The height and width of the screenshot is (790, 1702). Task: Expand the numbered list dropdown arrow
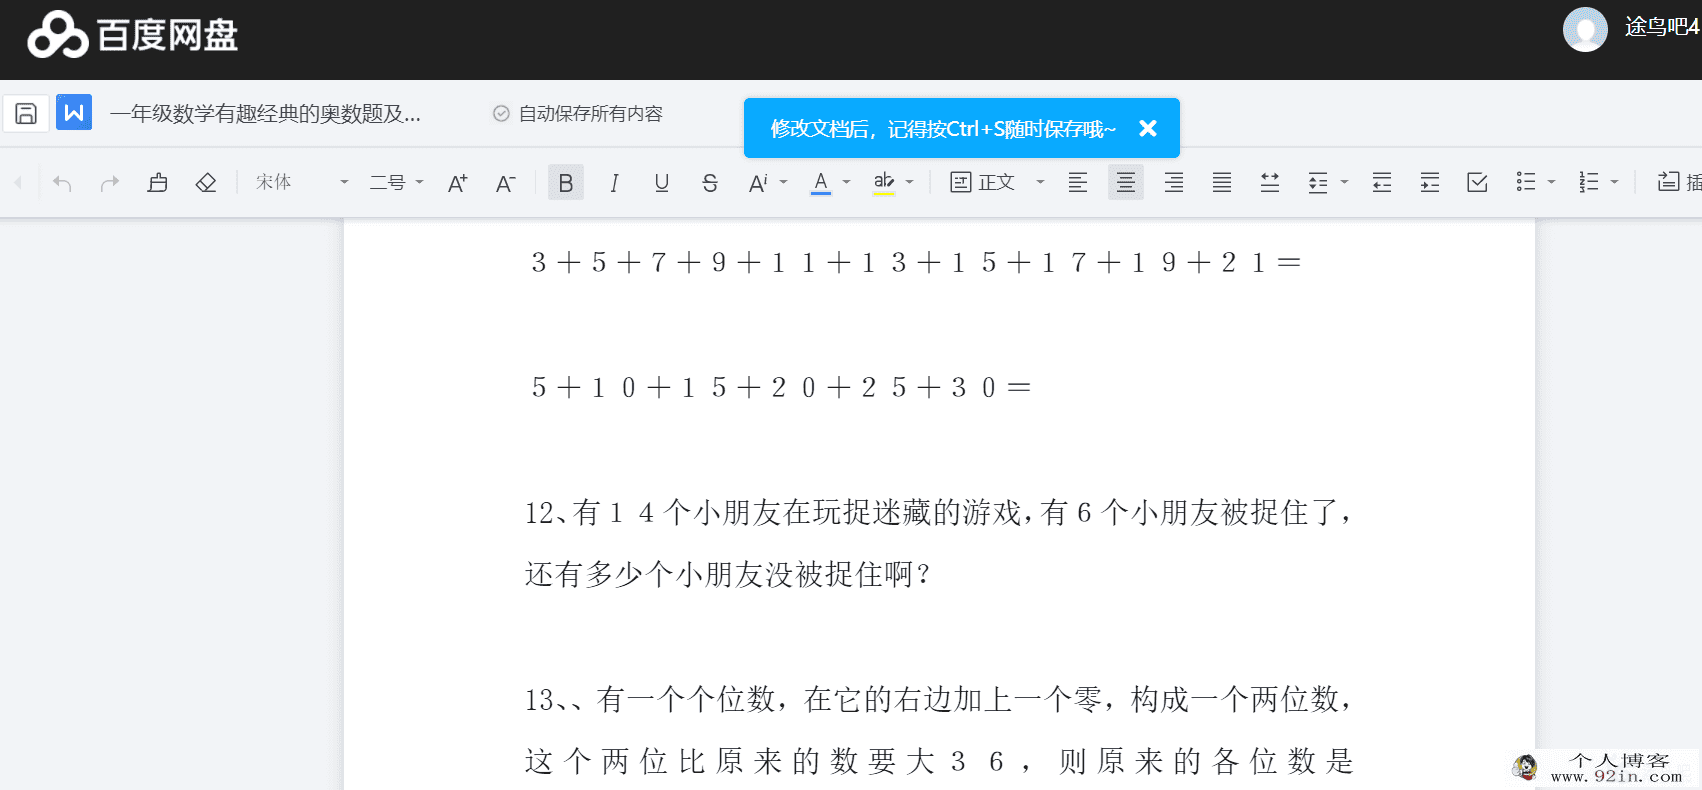(1615, 182)
